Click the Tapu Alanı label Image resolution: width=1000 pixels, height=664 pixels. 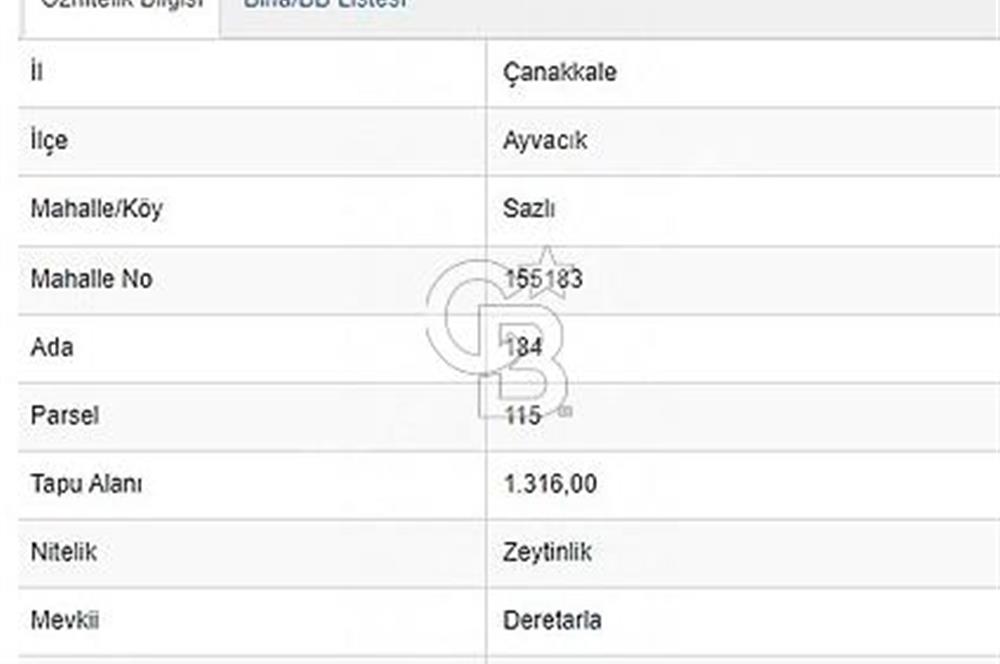click(x=86, y=484)
